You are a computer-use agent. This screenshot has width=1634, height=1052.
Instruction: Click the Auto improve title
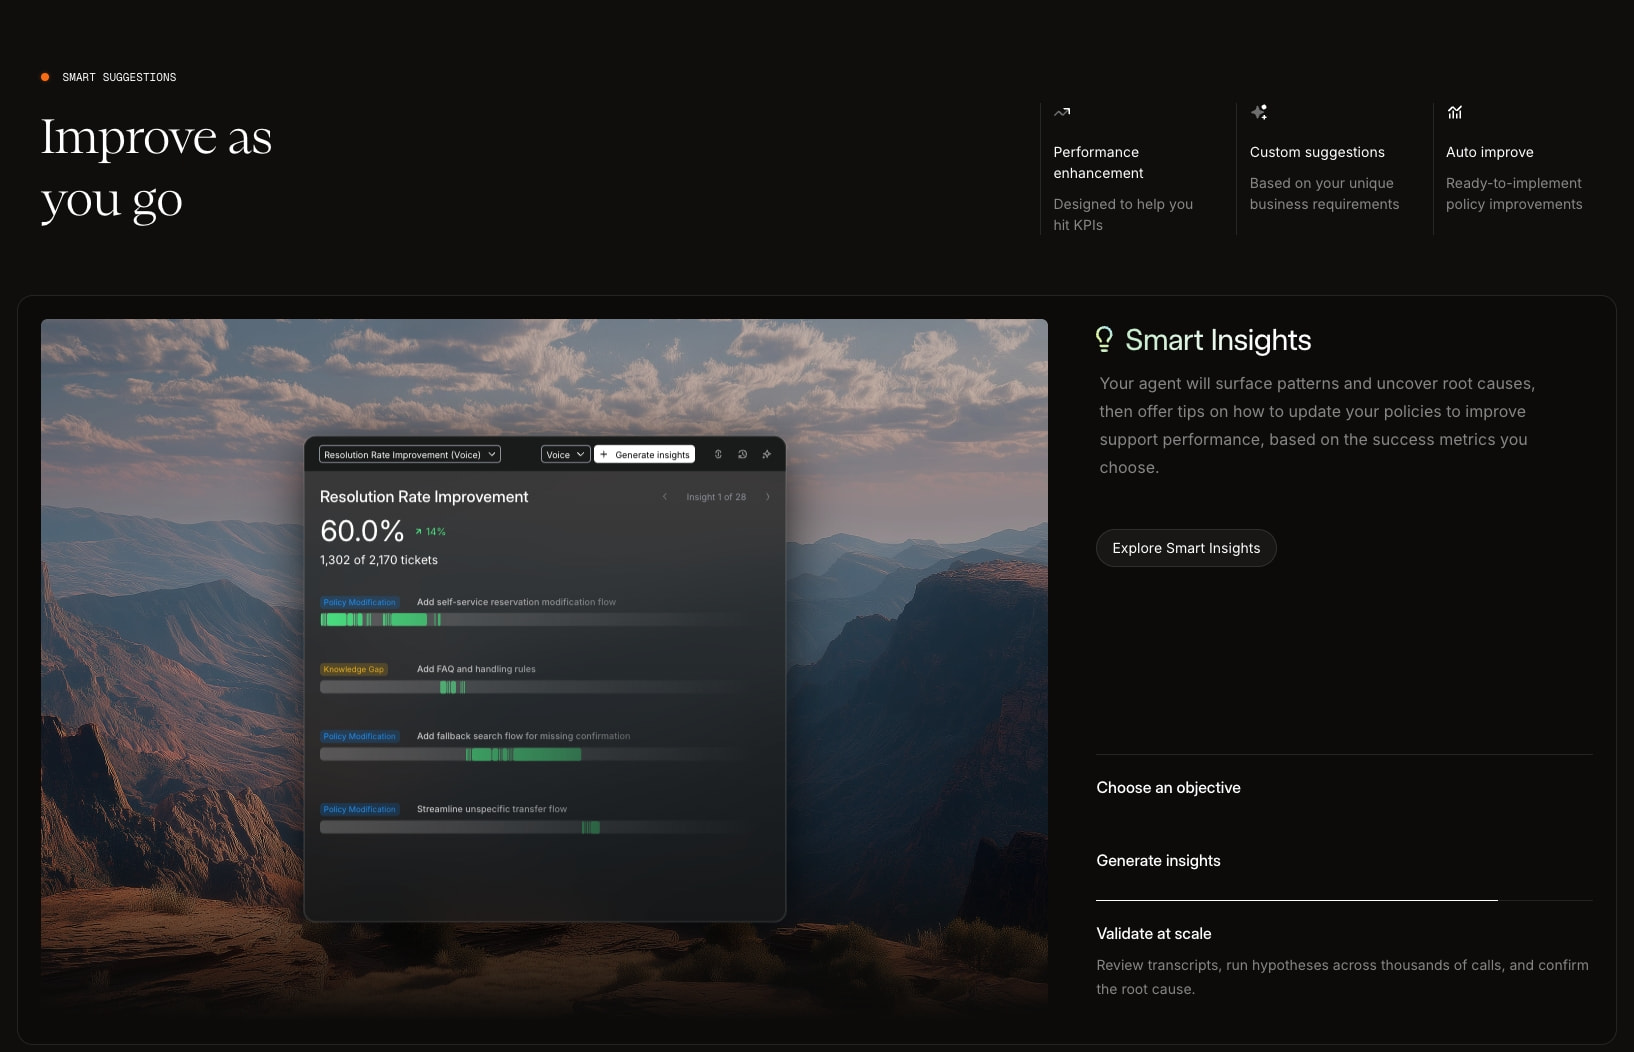click(1490, 152)
